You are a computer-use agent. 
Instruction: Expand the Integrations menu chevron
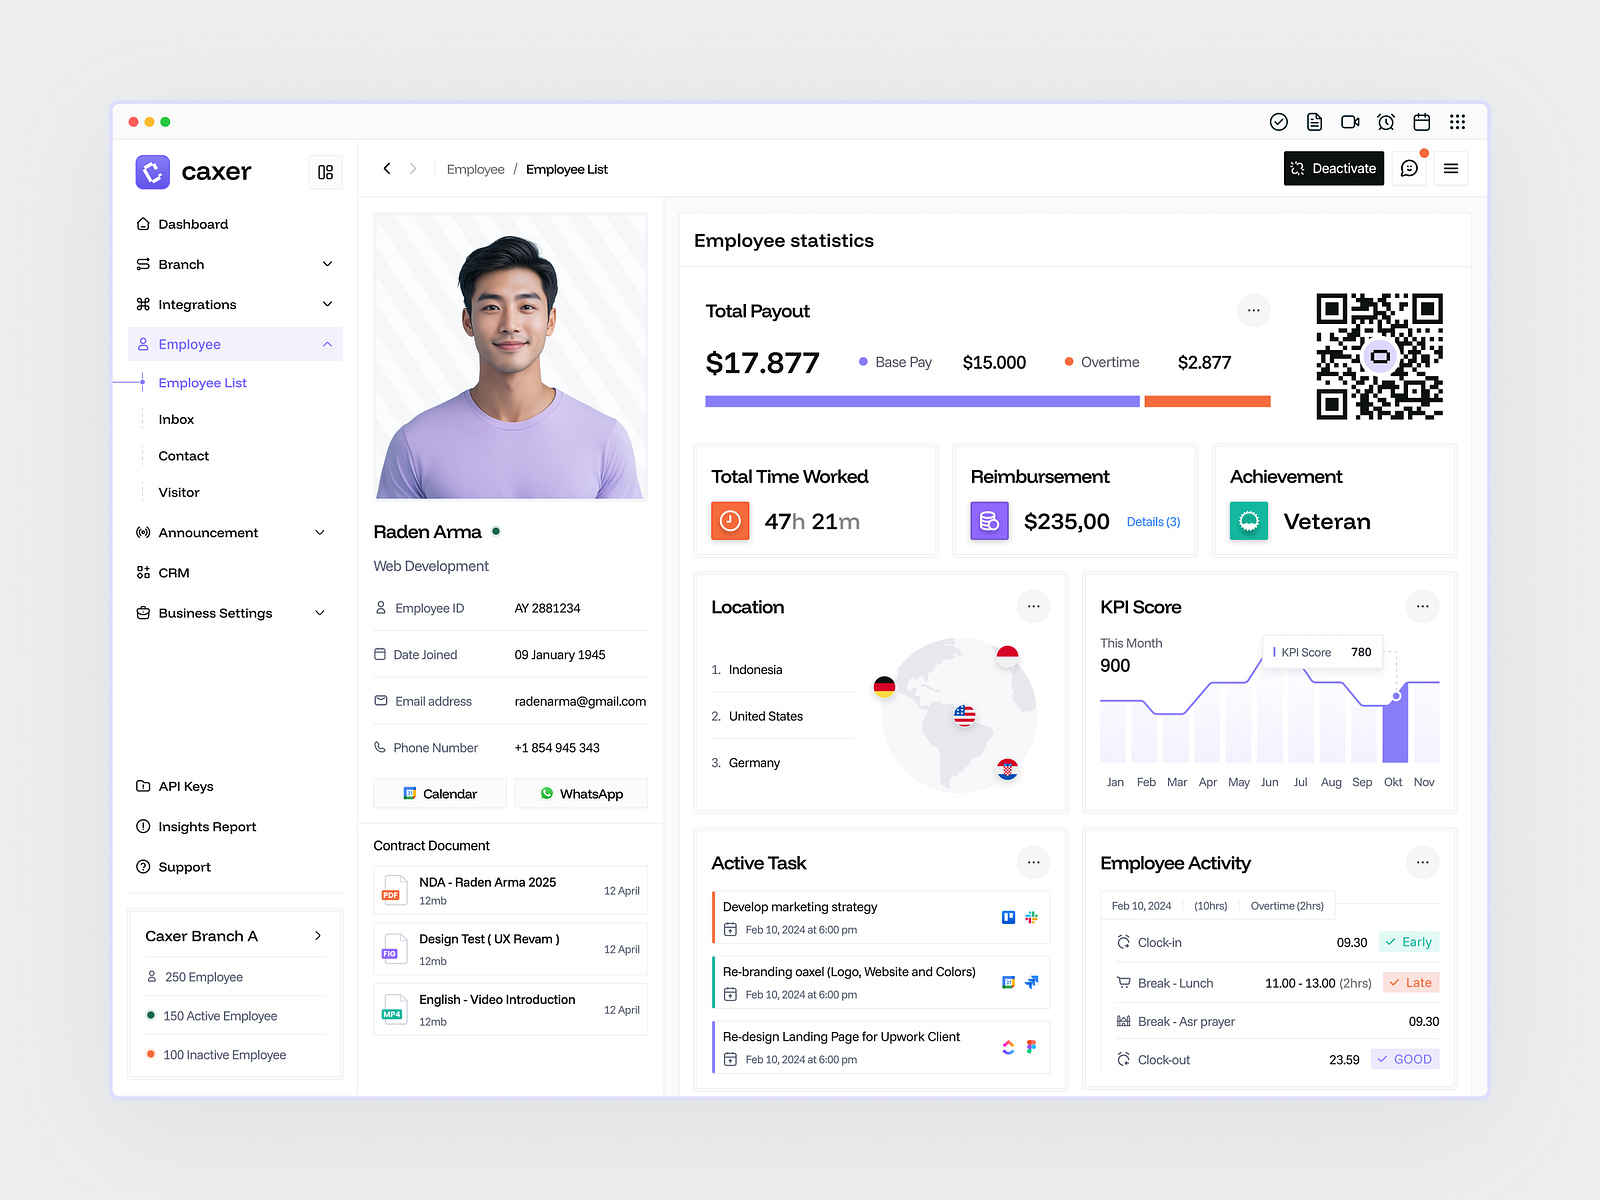pyautogui.click(x=327, y=304)
